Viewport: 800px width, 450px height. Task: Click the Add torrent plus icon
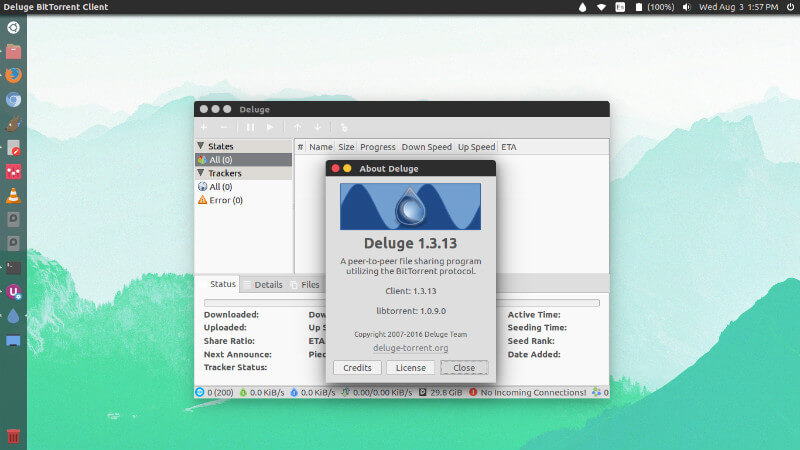click(204, 127)
